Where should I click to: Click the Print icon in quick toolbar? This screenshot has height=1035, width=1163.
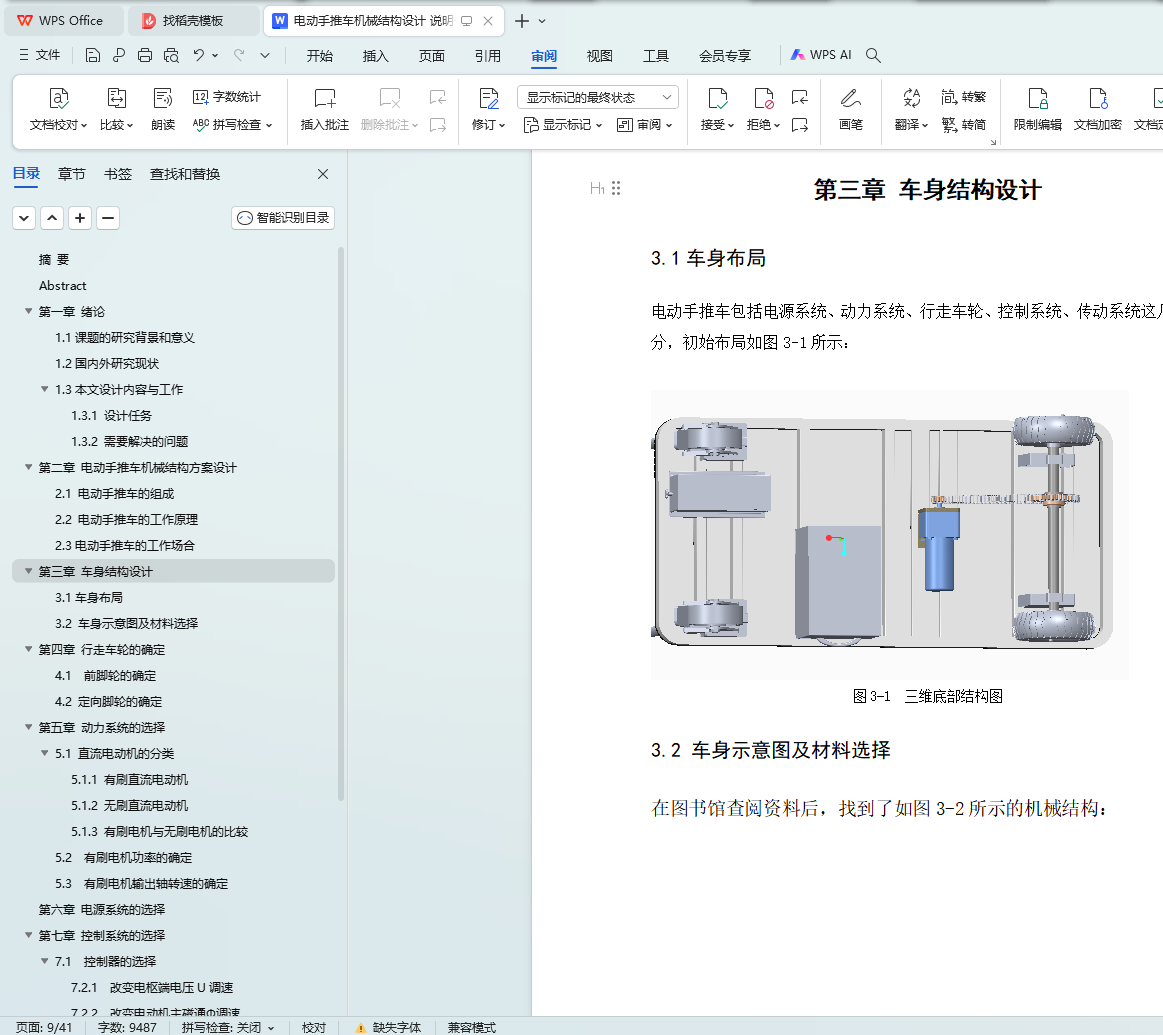click(x=145, y=55)
